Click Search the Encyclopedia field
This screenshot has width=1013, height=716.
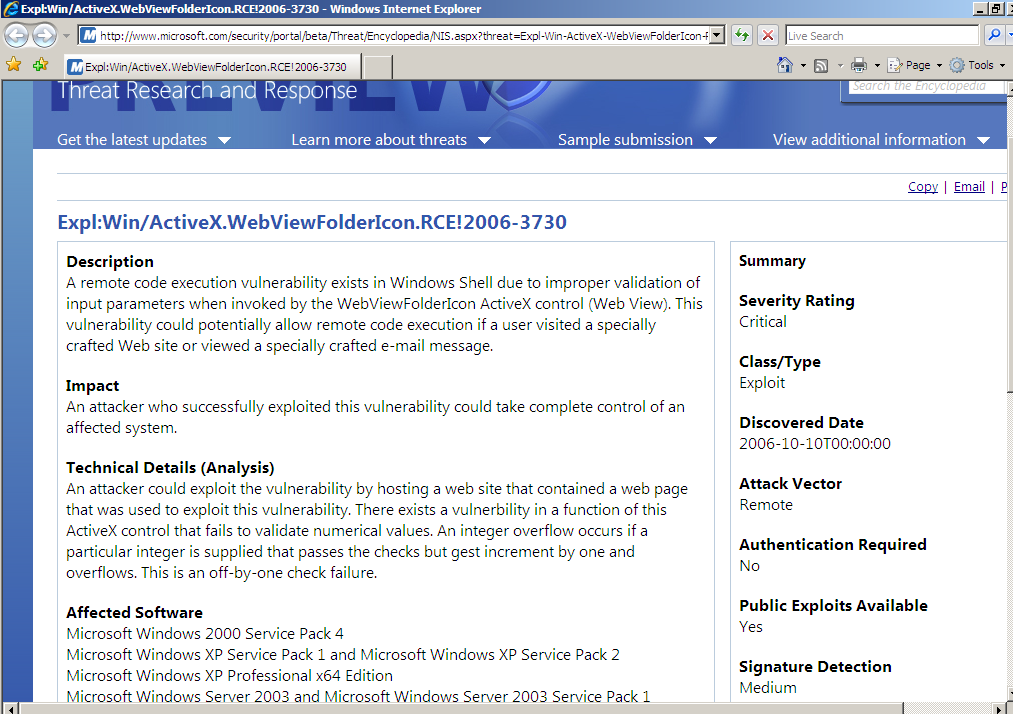click(x=926, y=87)
